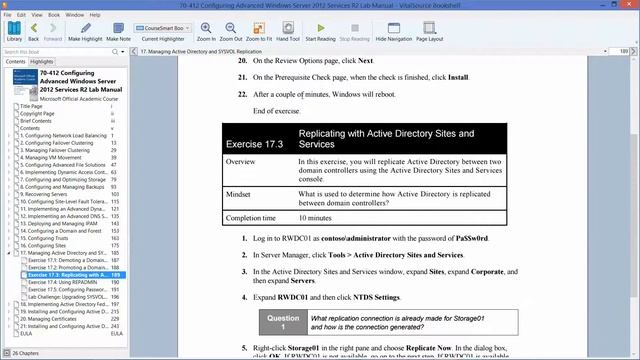Open the Brief Contents entry
The height and width of the screenshot is (360, 640).
[x=36, y=121]
